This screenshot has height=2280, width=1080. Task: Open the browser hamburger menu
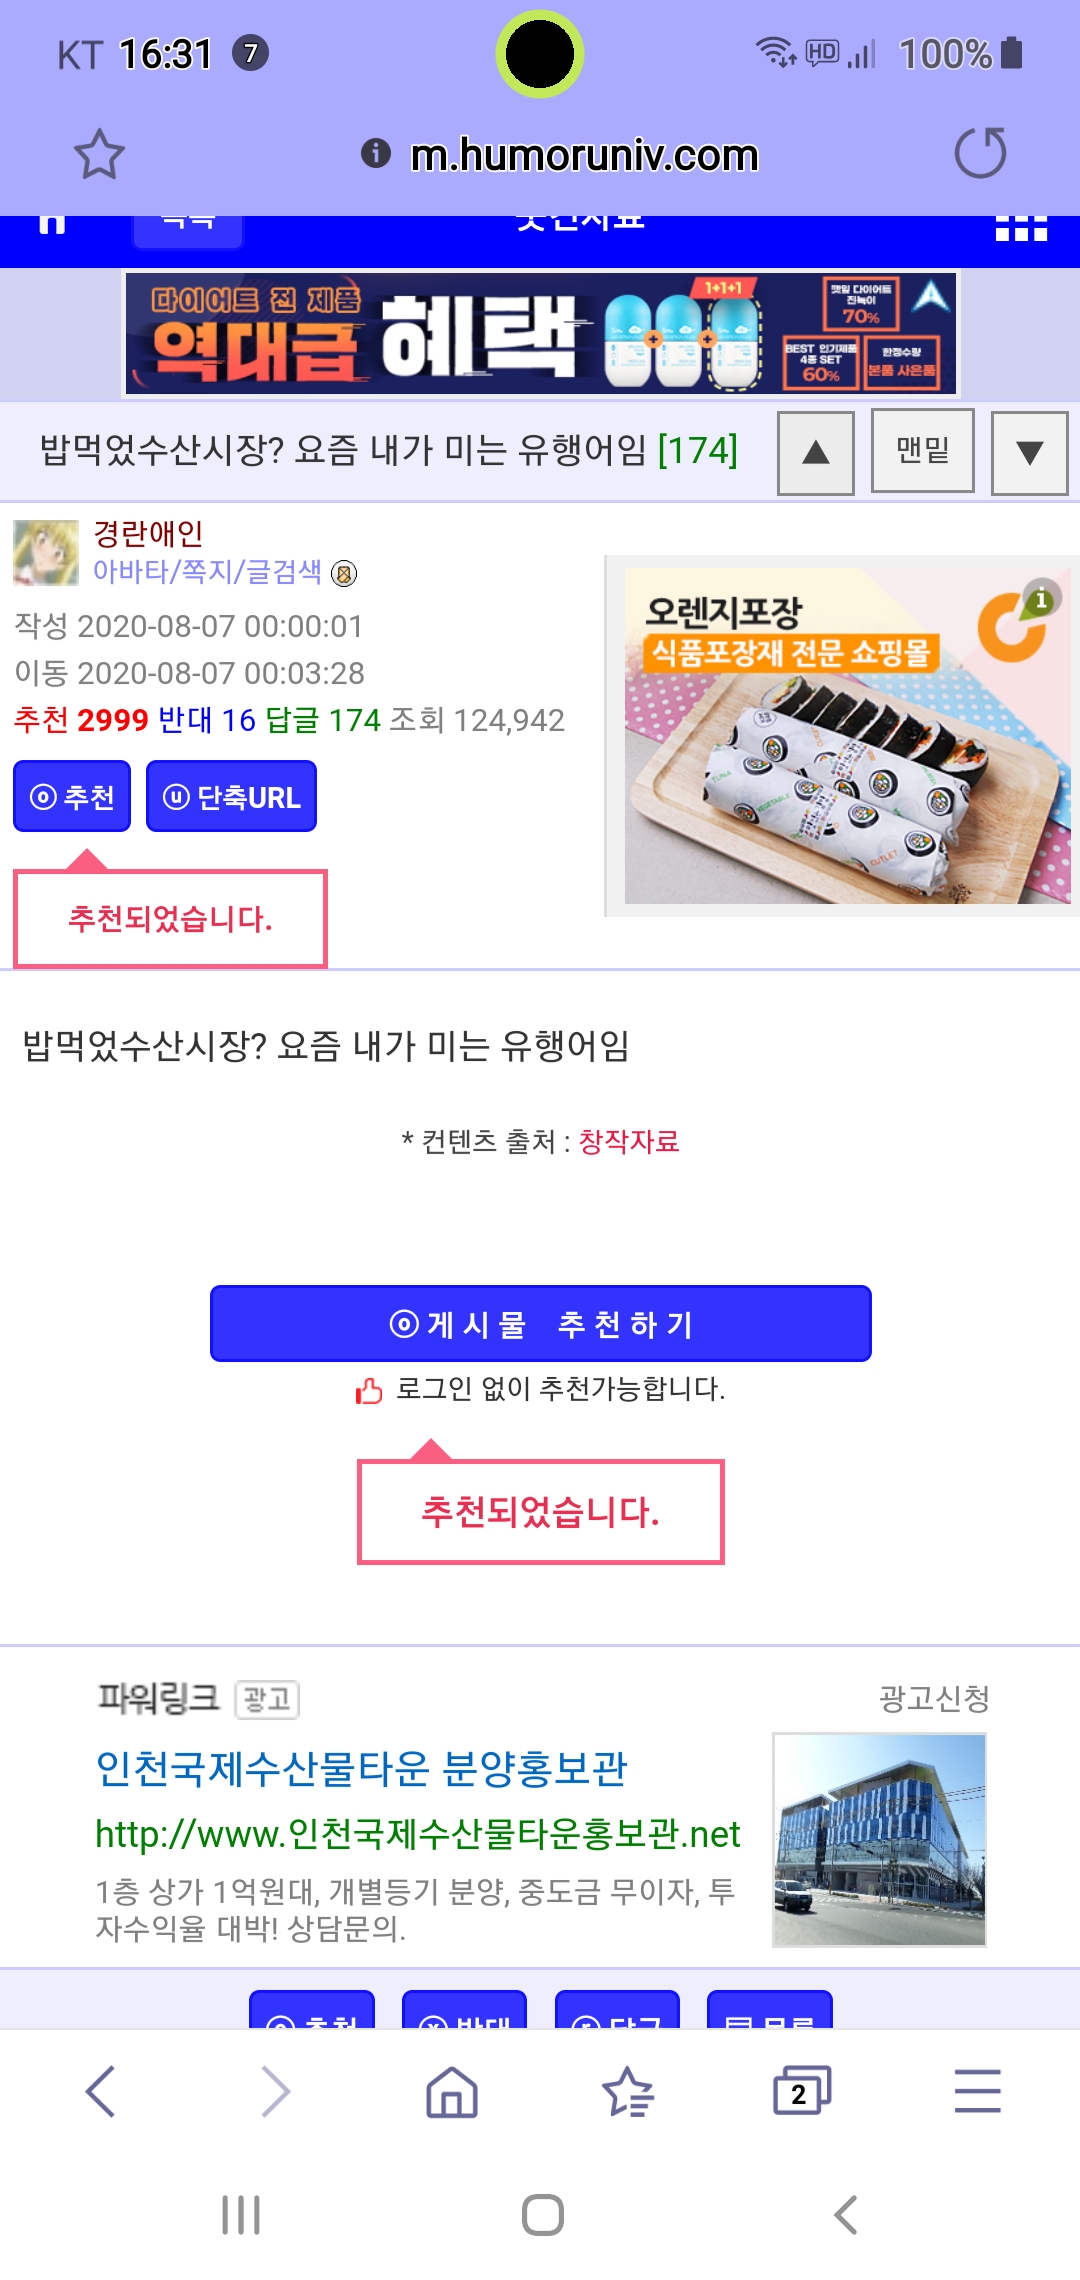tap(977, 2091)
